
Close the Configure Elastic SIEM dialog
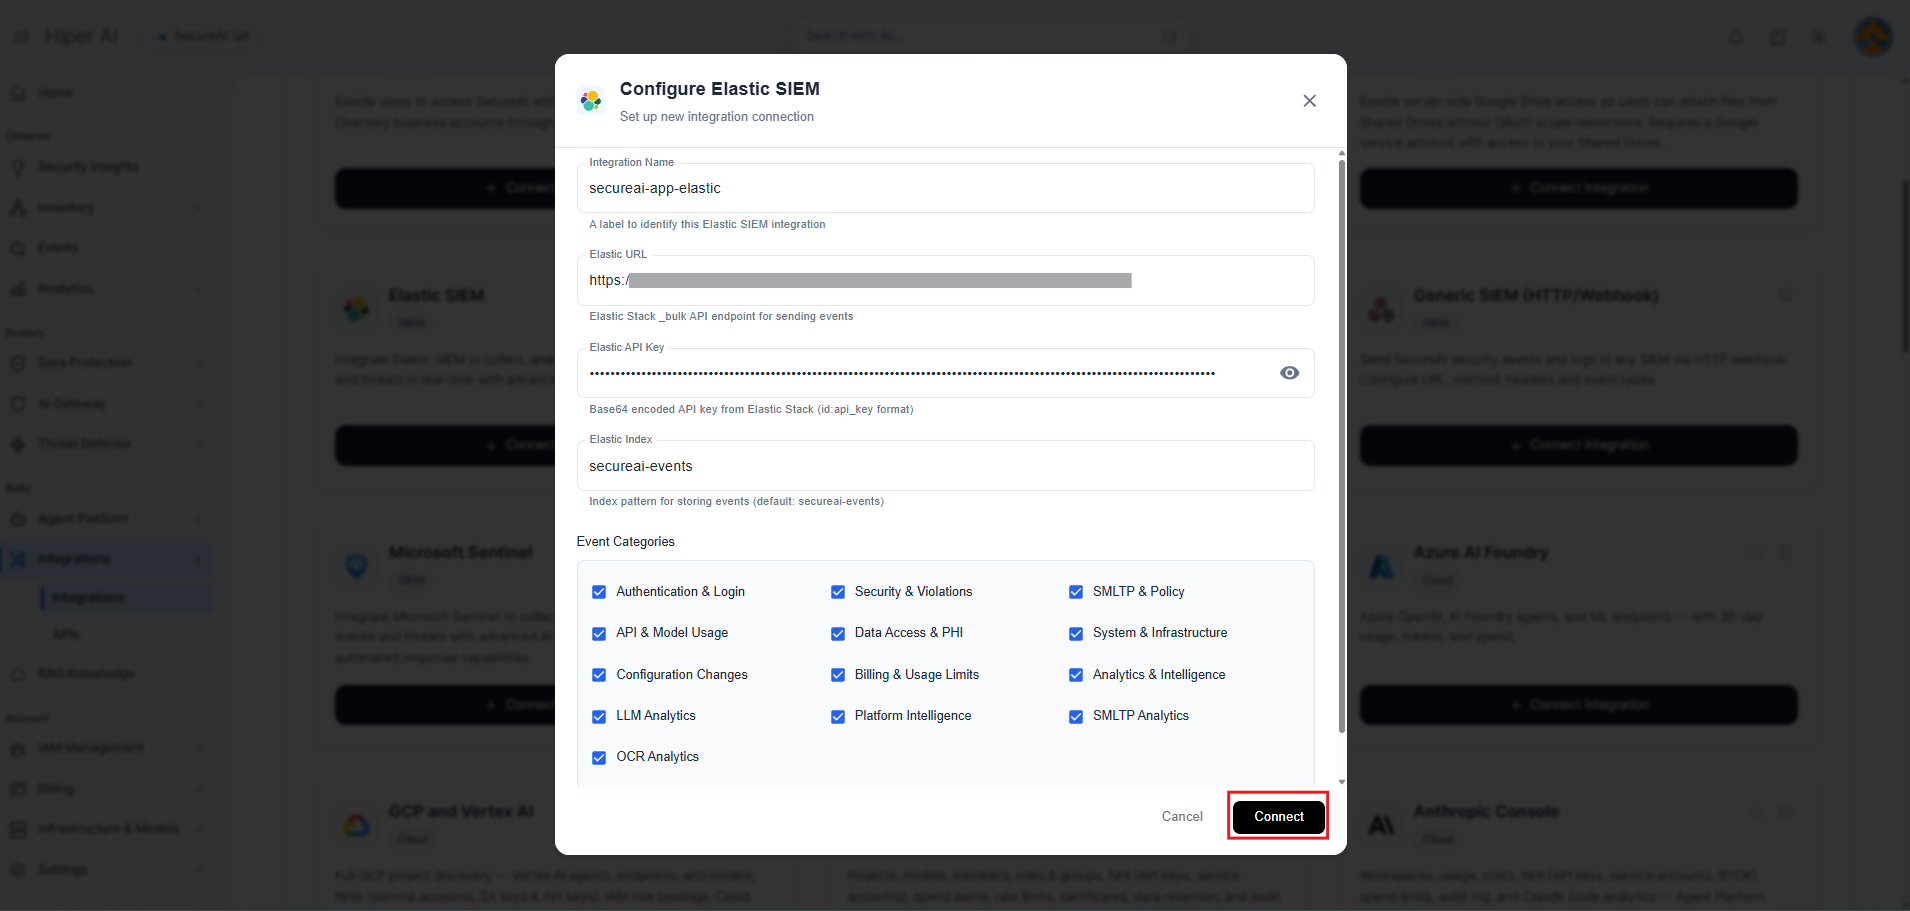click(x=1309, y=101)
